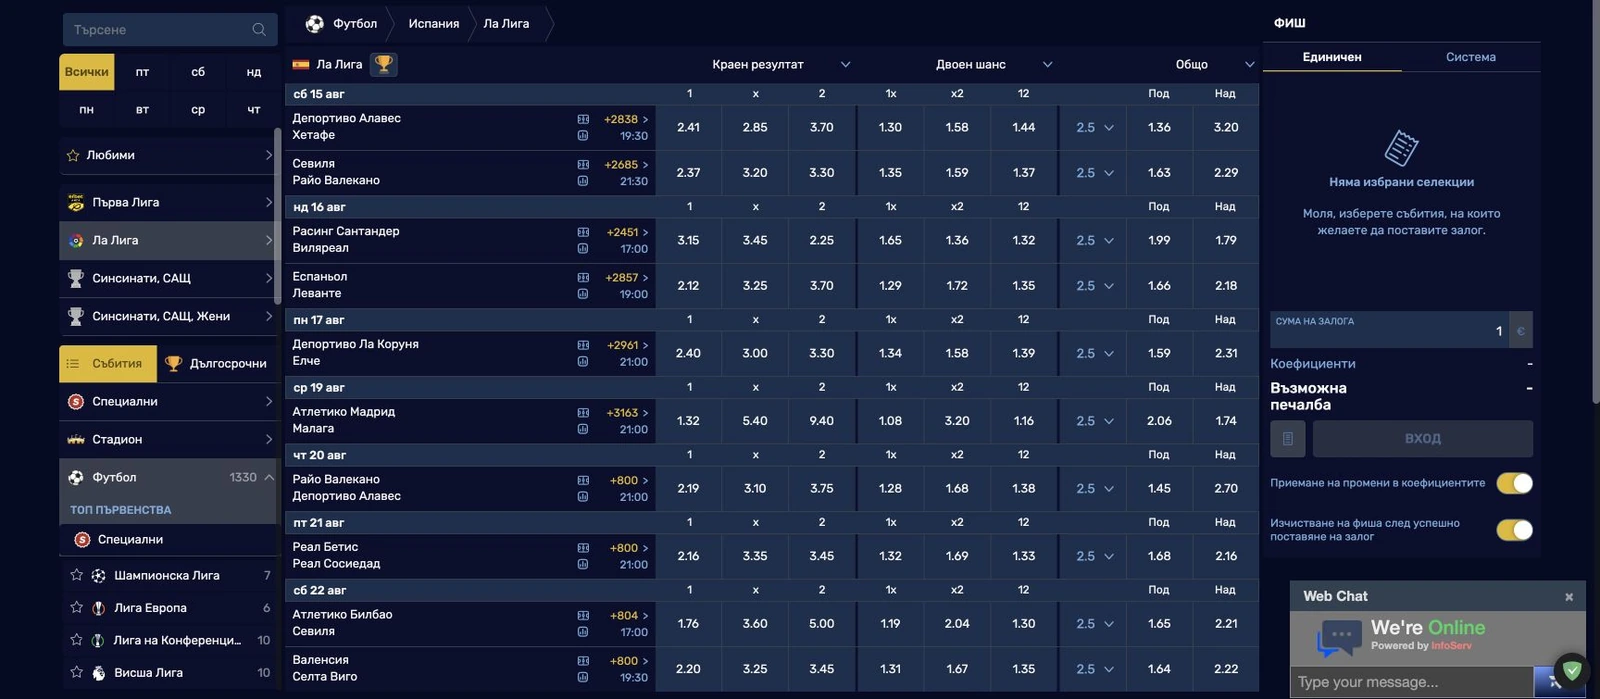Open field tracker icon for Еспаньол vs Леванте
This screenshot has height=699, width=1600.
[x=583, y=277]
